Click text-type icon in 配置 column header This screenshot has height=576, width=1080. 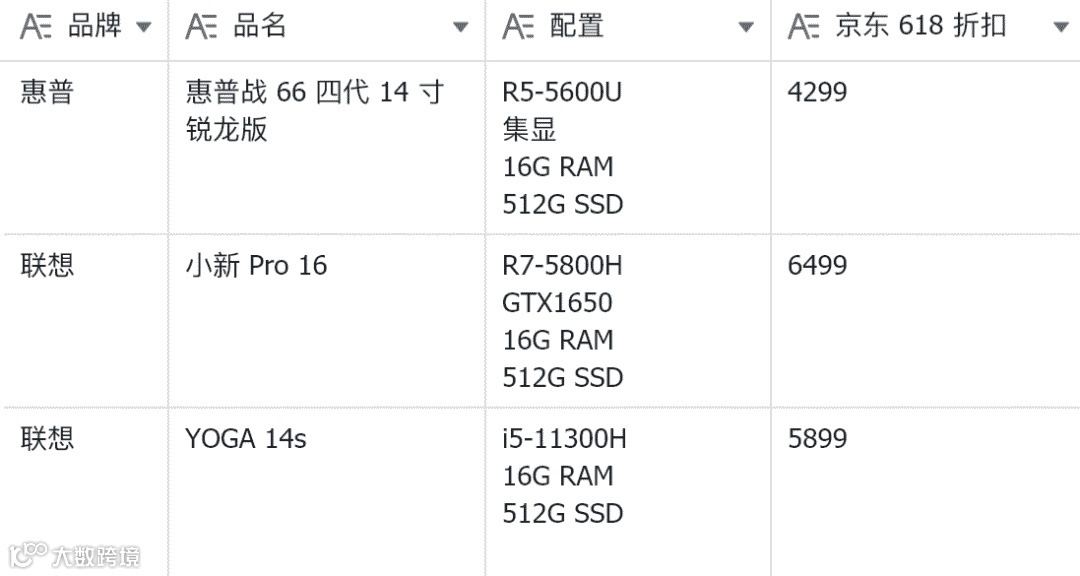(x=519, y=27)
